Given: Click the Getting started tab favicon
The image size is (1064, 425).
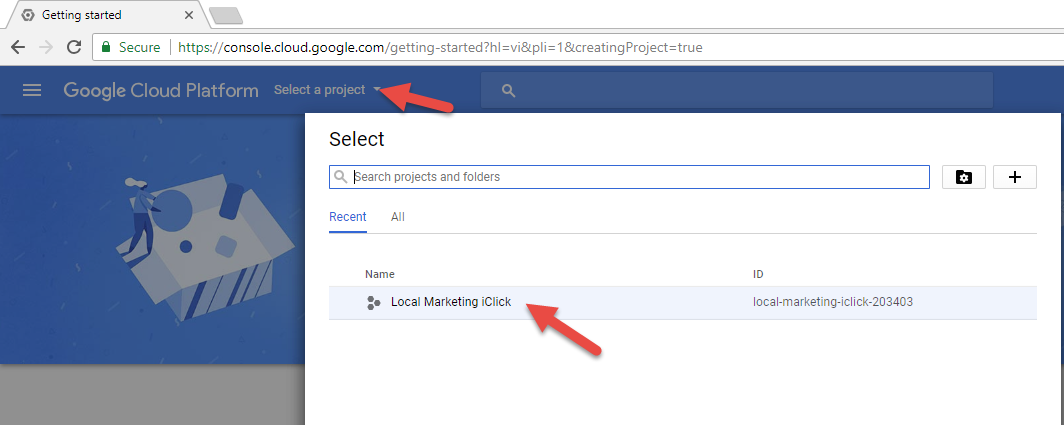Looking at the screenshot, I should click(28, 14).
